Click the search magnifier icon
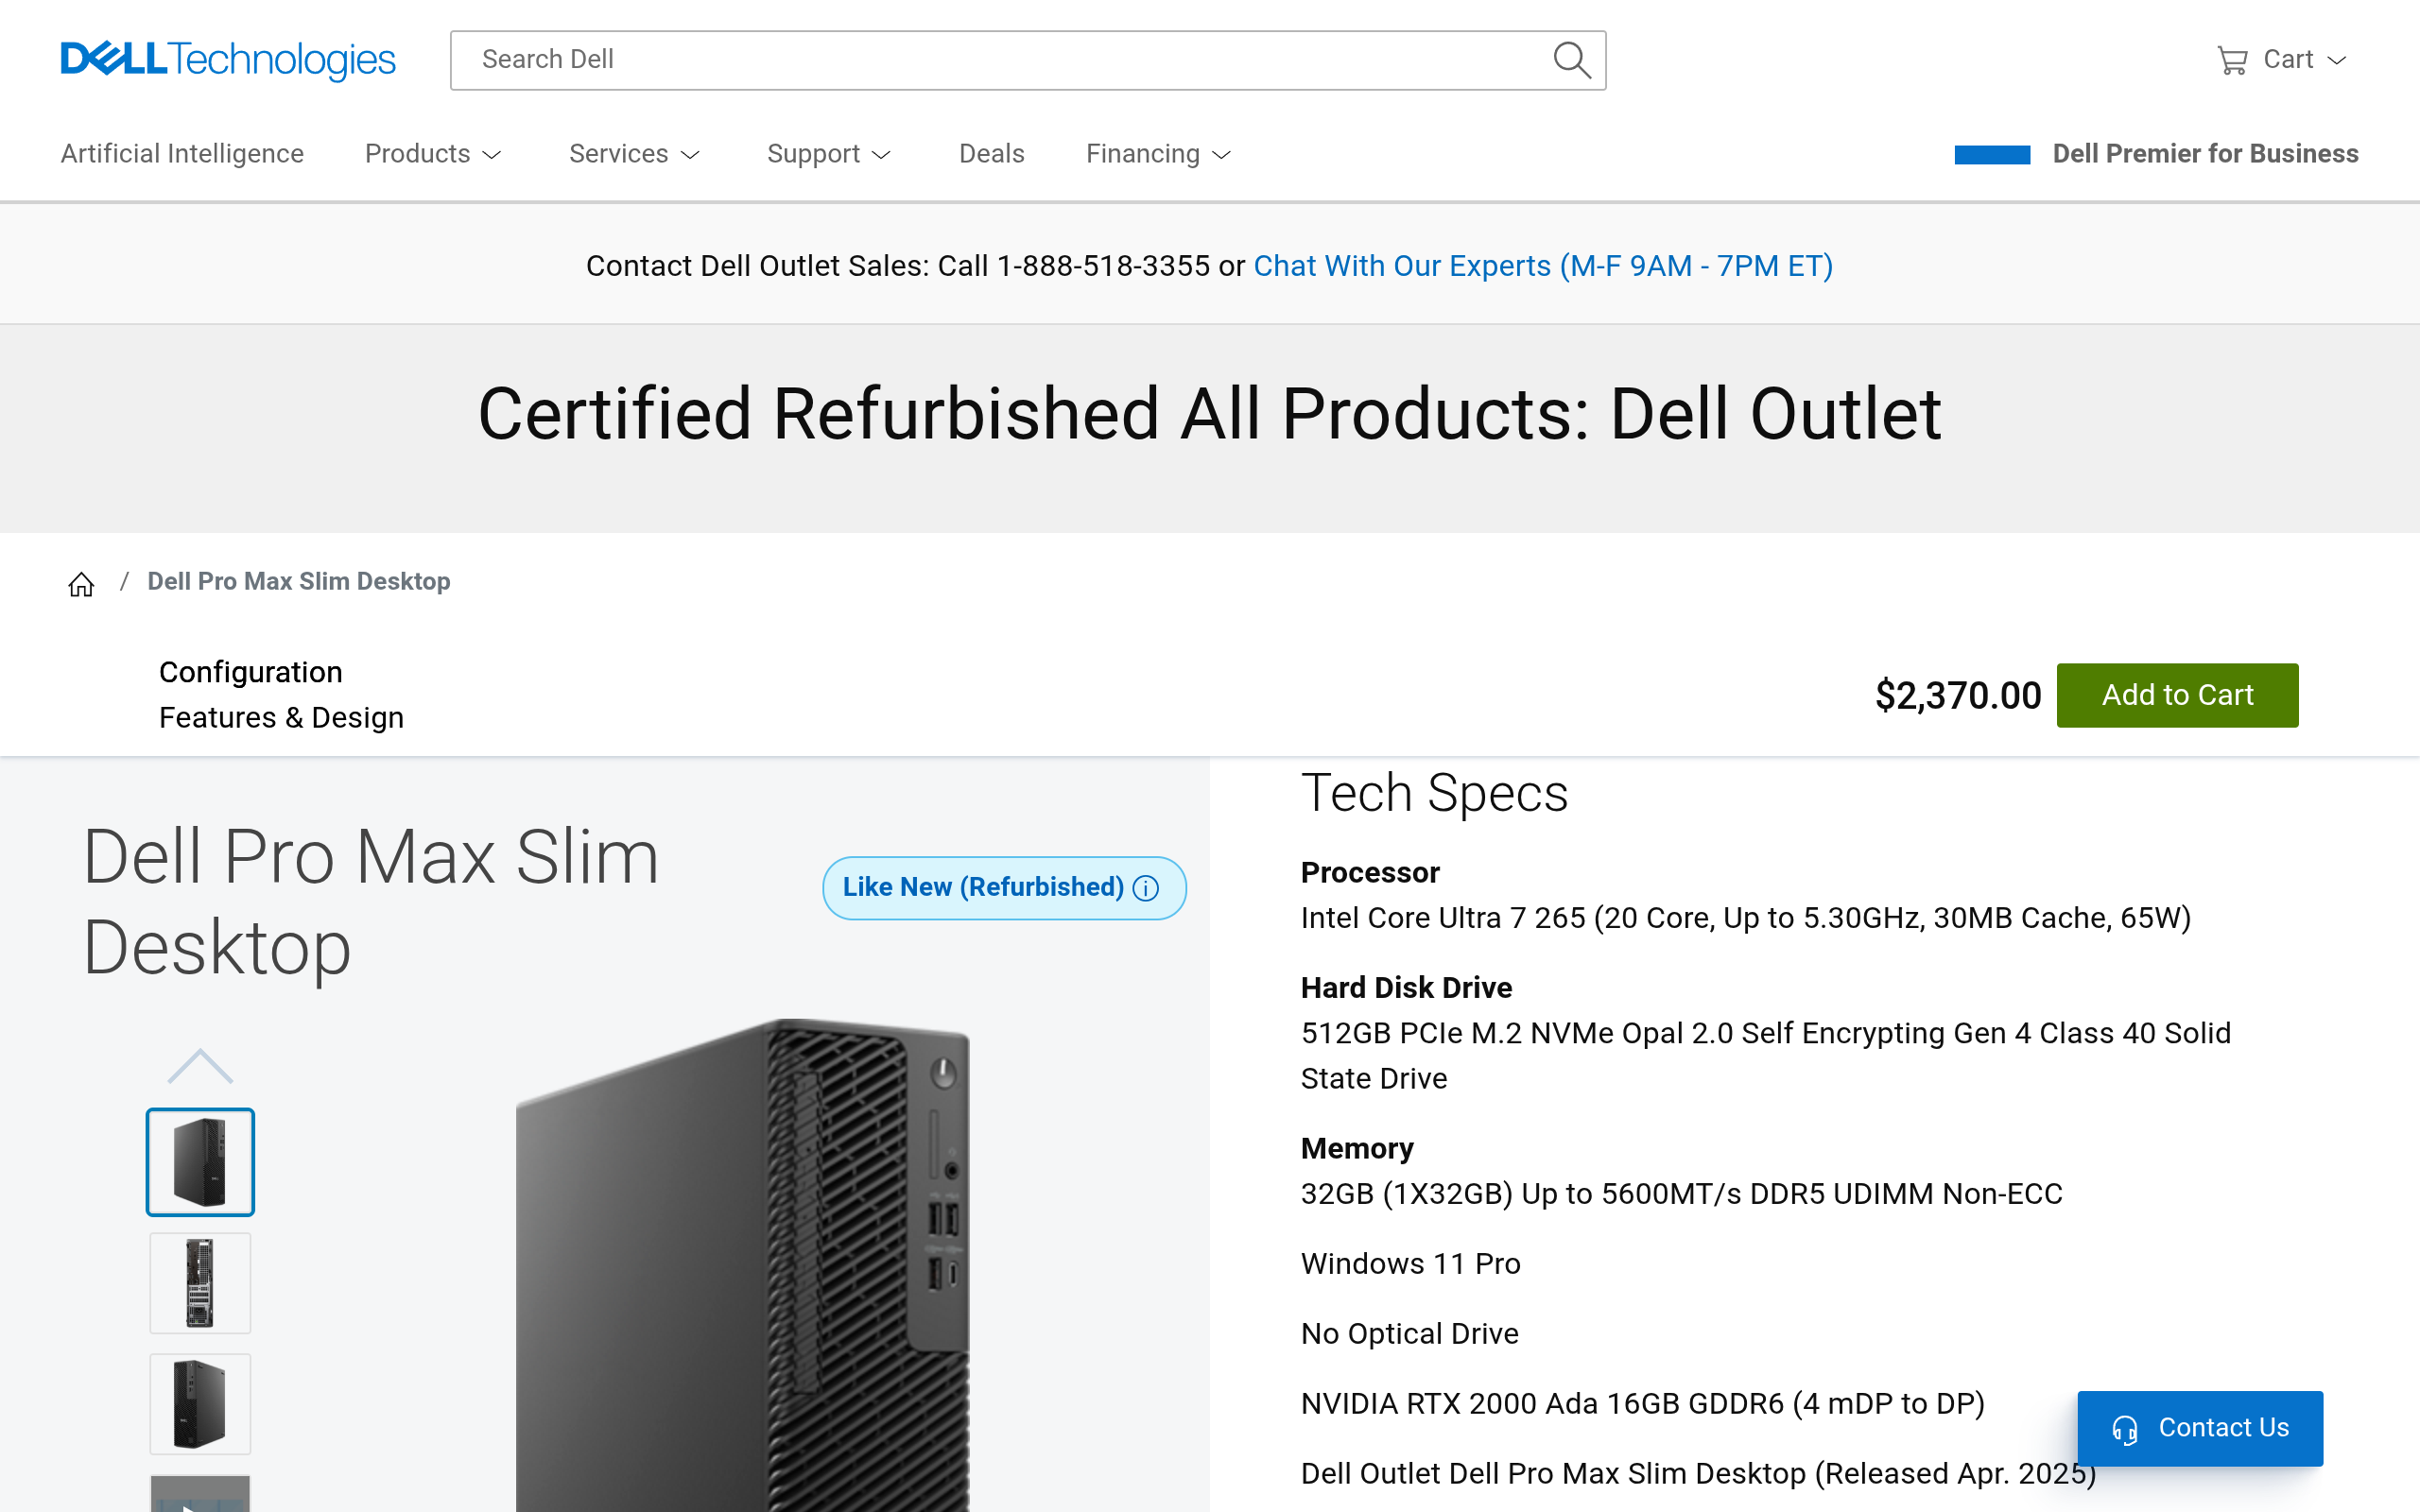Viewport: 2420px width, 1512px height. 1571,60
